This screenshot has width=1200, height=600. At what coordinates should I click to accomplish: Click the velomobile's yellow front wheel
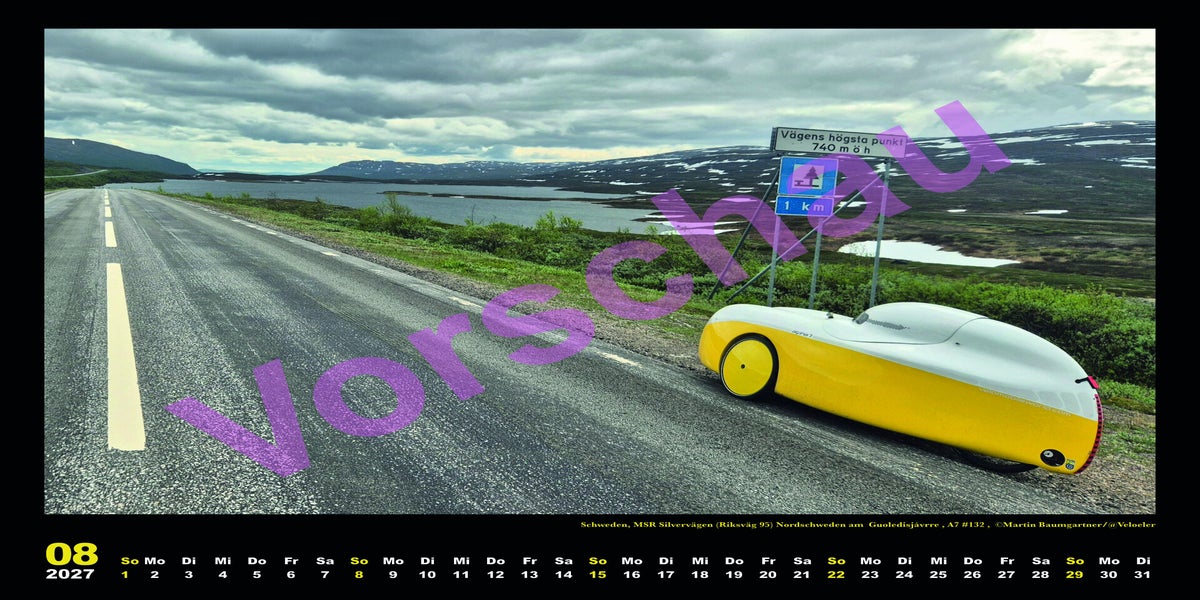[747, 367]
